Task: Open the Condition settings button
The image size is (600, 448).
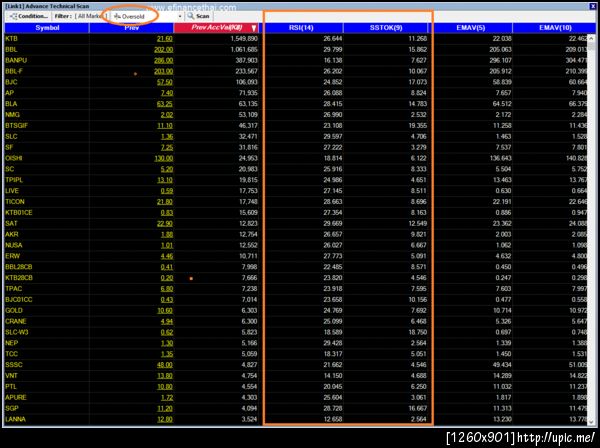Action: tap(28, 16)
